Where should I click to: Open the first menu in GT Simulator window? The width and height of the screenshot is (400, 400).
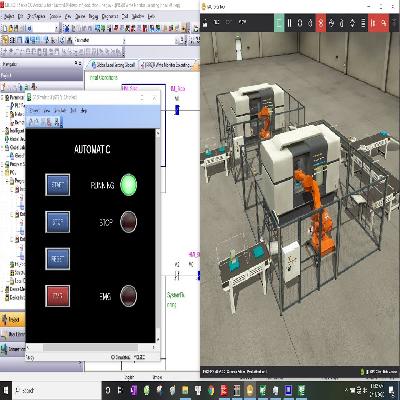tap(34, 110)
